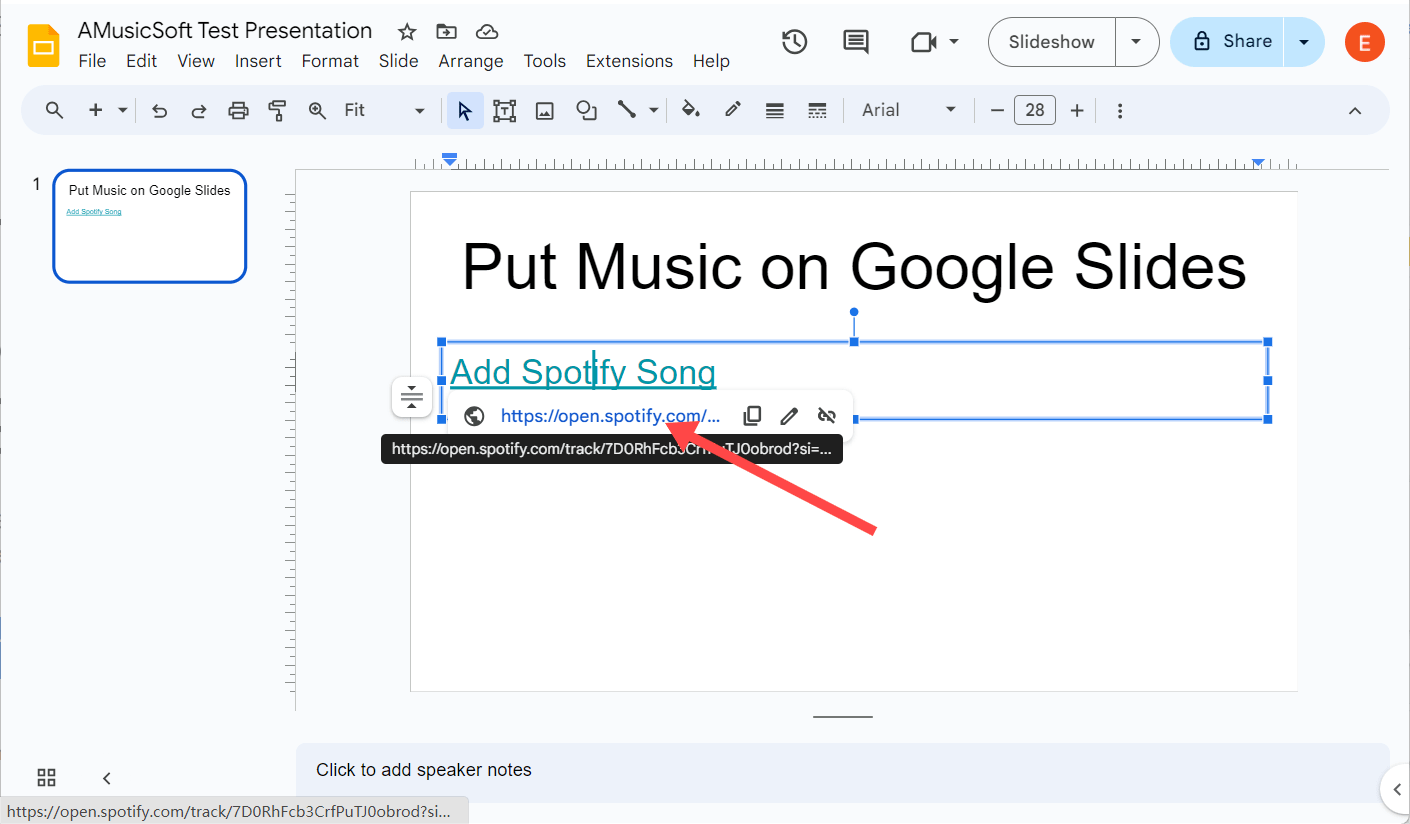
Task: Add a new slide plus button
Action: [x=96, y=110]
